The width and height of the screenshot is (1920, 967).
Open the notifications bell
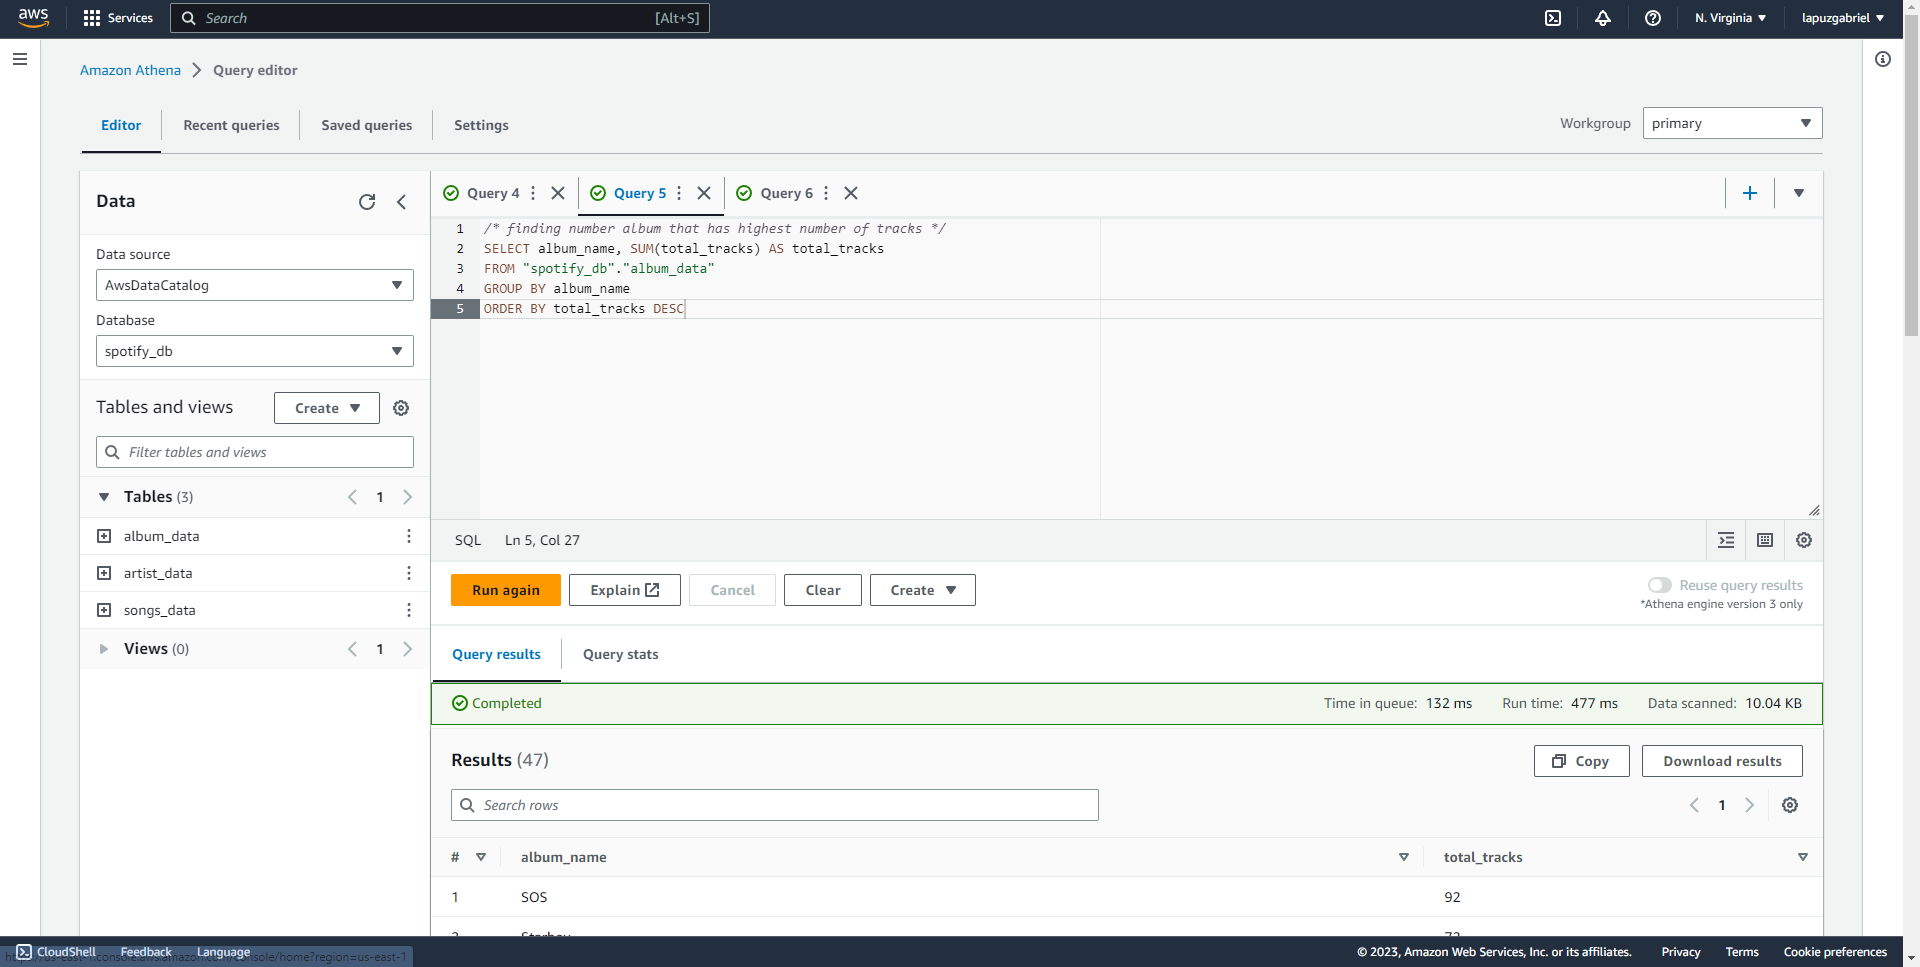click(1603, 18)
